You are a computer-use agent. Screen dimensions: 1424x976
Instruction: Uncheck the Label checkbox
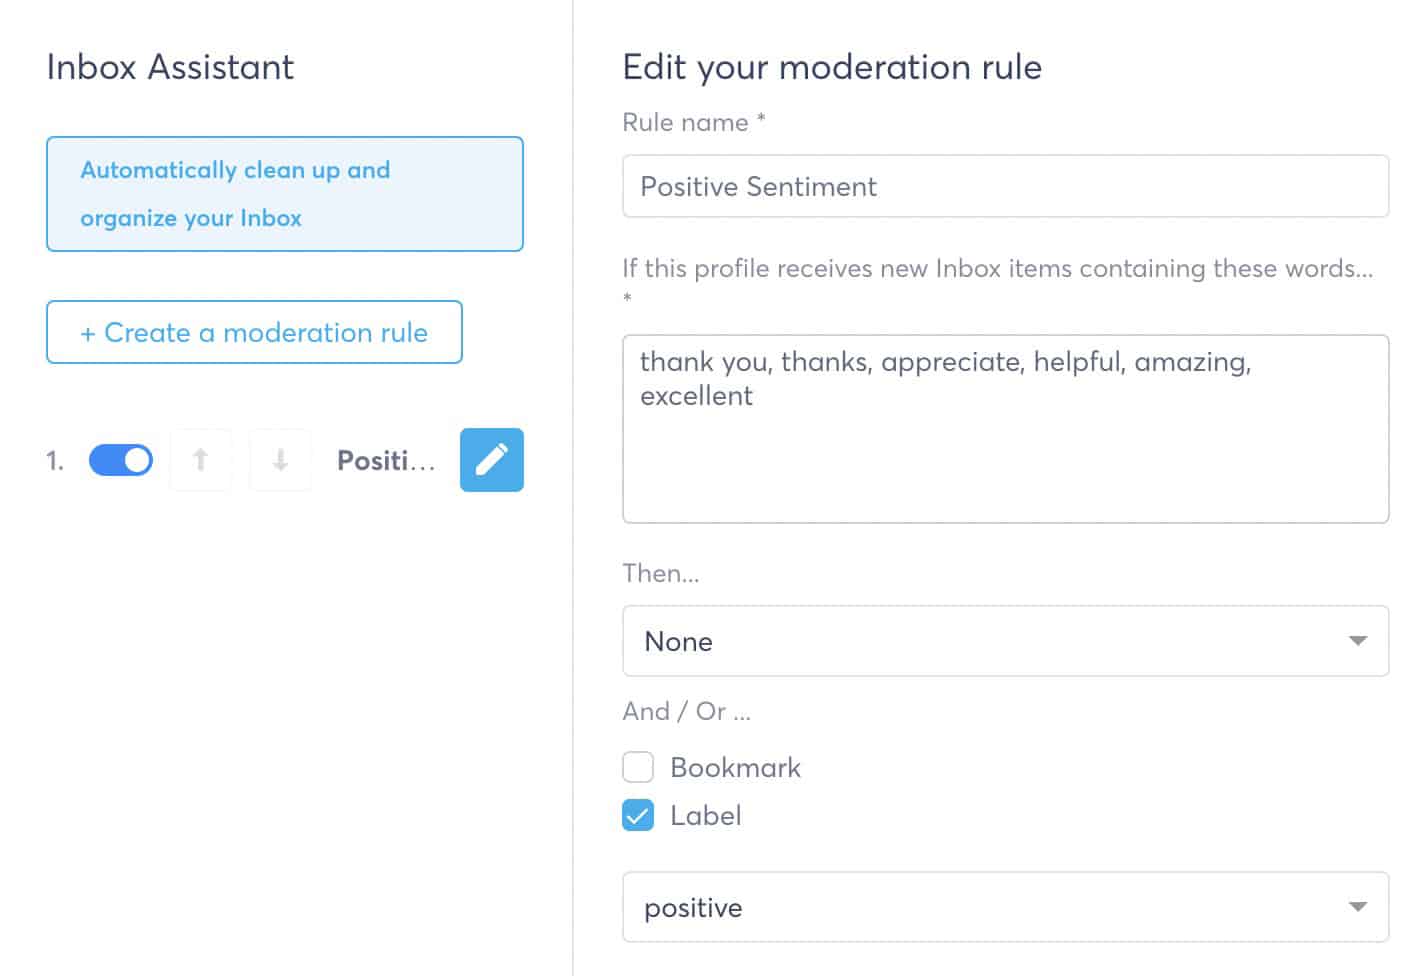(x=638, y=815)
